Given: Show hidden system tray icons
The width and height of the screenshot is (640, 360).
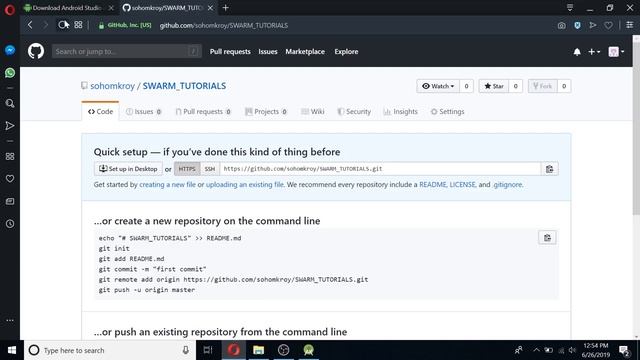Looking at the screenshot, I should click(x=536, y=350).
